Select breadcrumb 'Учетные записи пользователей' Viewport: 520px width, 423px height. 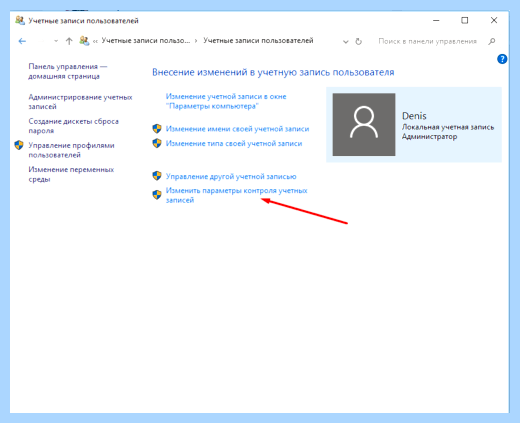click(258, 41)
